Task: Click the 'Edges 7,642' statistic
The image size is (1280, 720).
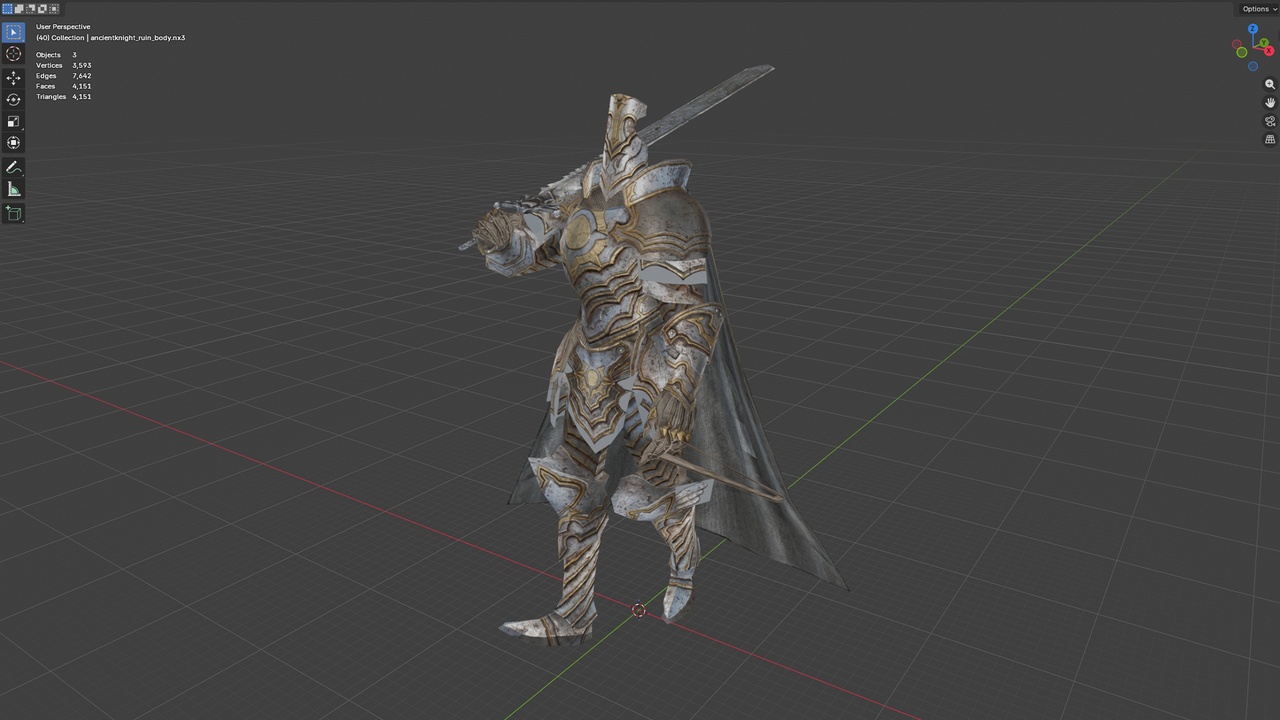Action: [x=63, y=76]
